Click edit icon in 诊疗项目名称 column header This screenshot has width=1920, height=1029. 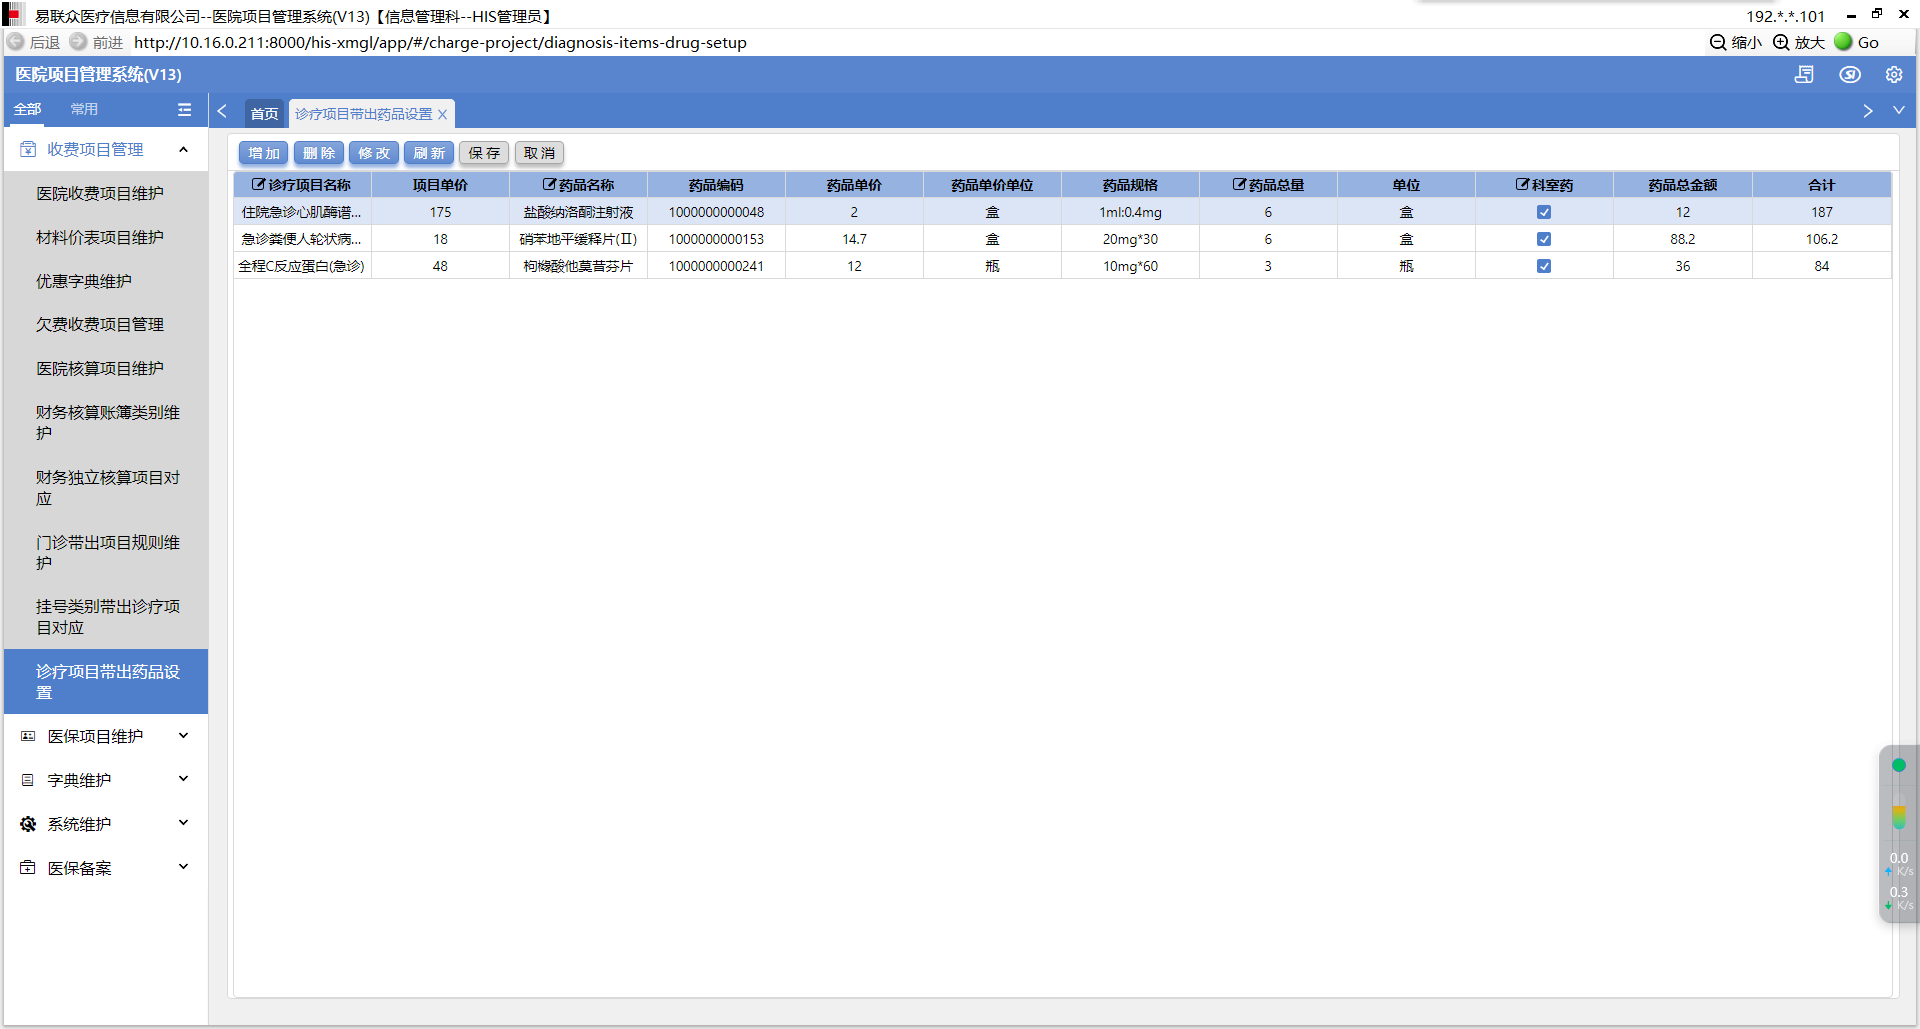point(258,185)
